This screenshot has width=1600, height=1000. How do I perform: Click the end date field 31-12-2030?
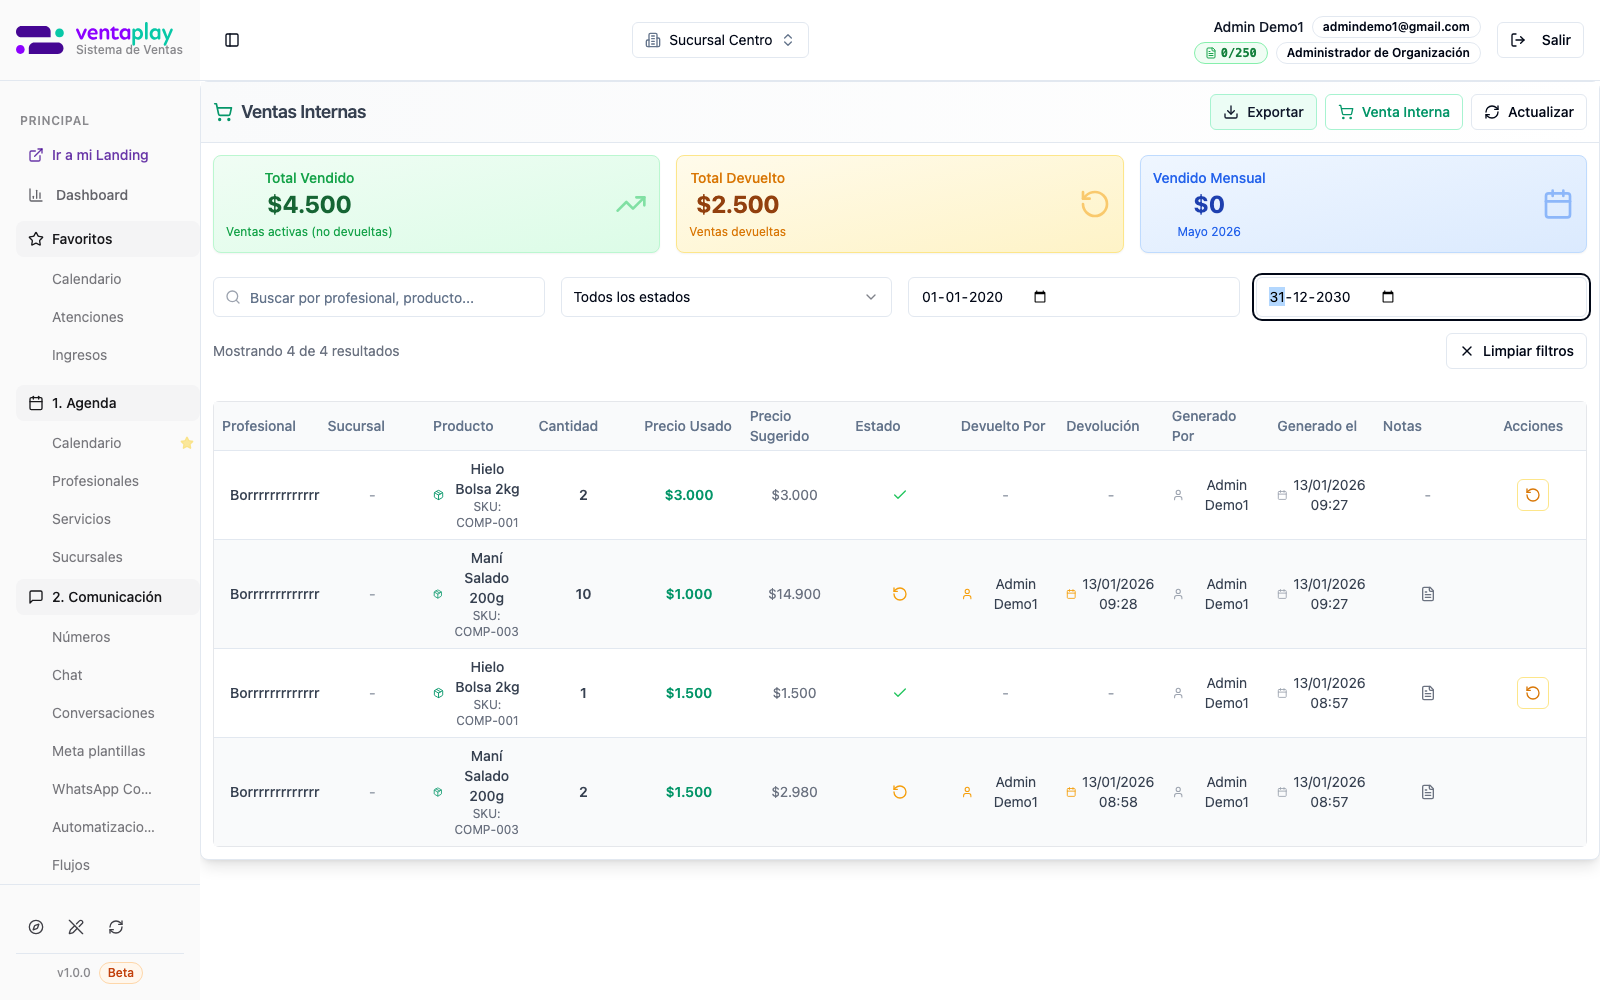pyautogui.click(x=1421, y=297)
